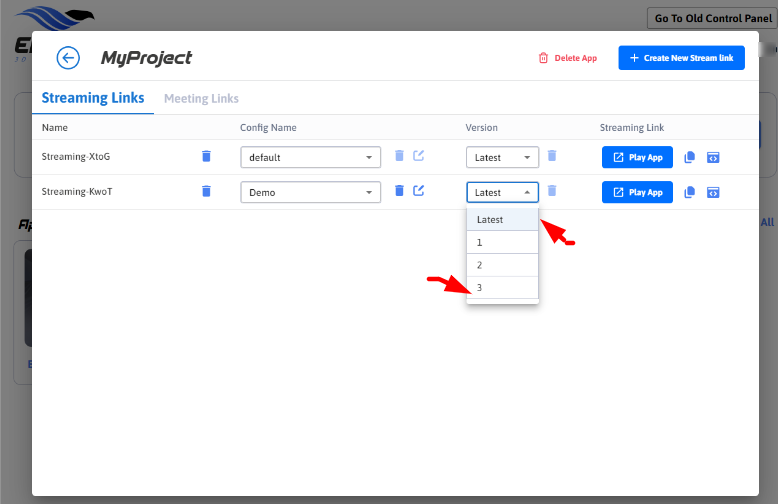Delete the Streaming-KwoT stream link
This screenshot has height=504, width=778.
point(206,191)
